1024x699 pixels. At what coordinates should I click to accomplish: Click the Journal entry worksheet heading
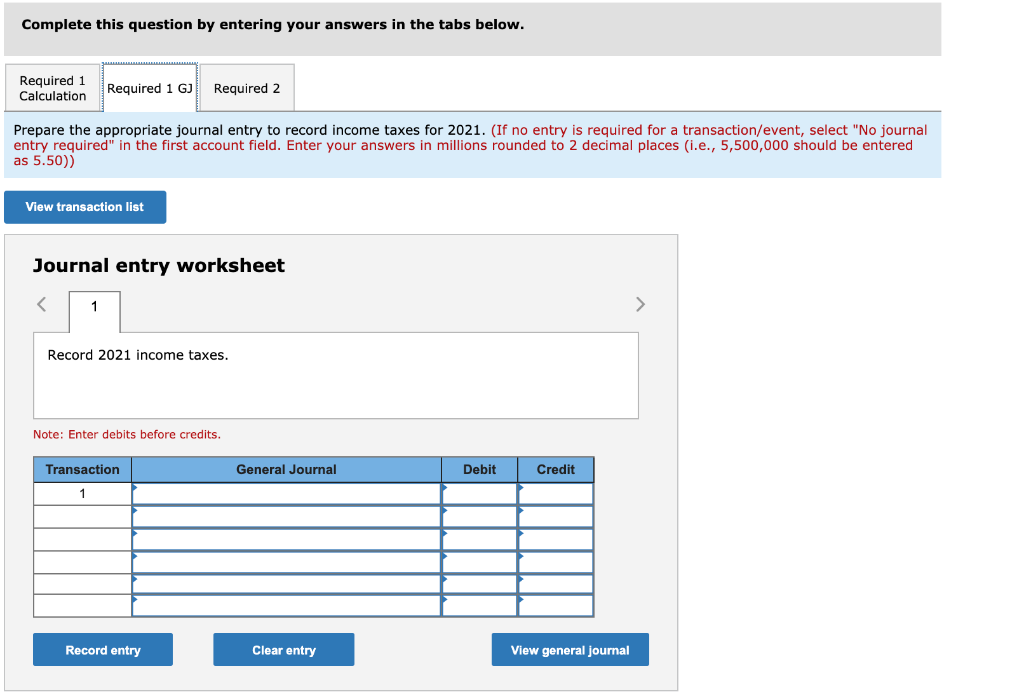tap(159, 265)
